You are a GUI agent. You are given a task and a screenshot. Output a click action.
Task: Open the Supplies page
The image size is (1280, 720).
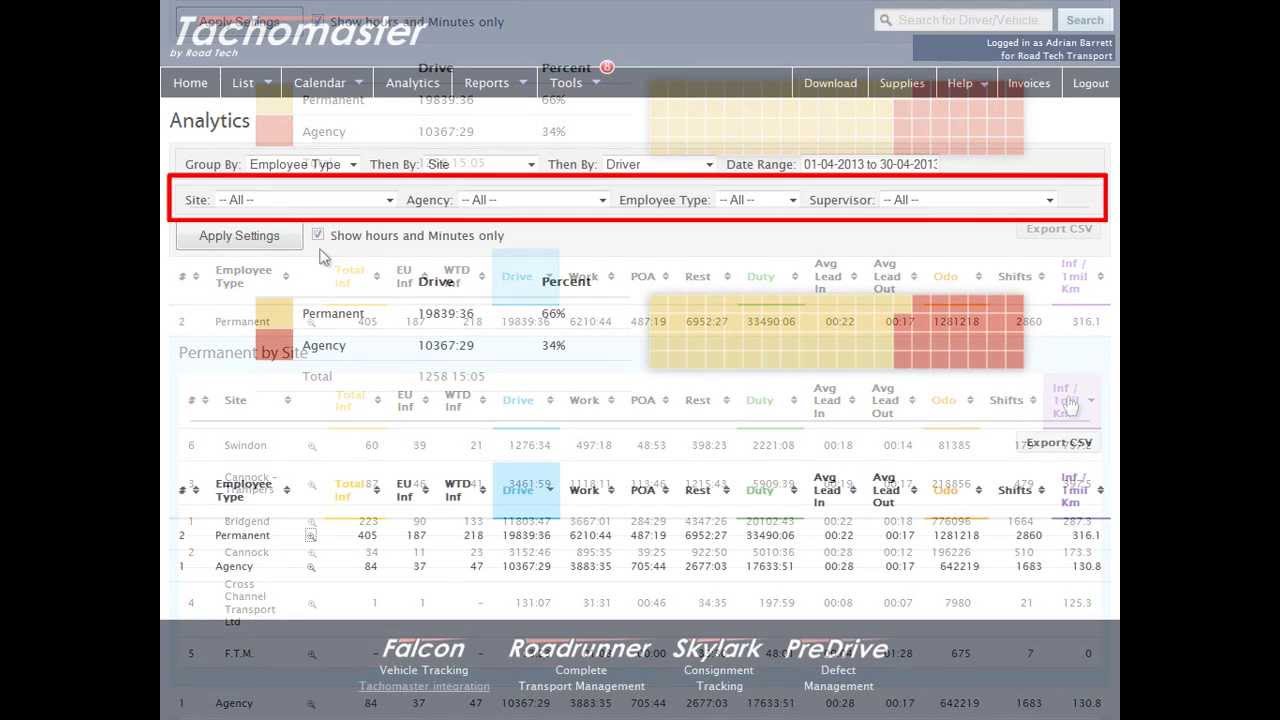pyautogui.click(x=902, y=83)
